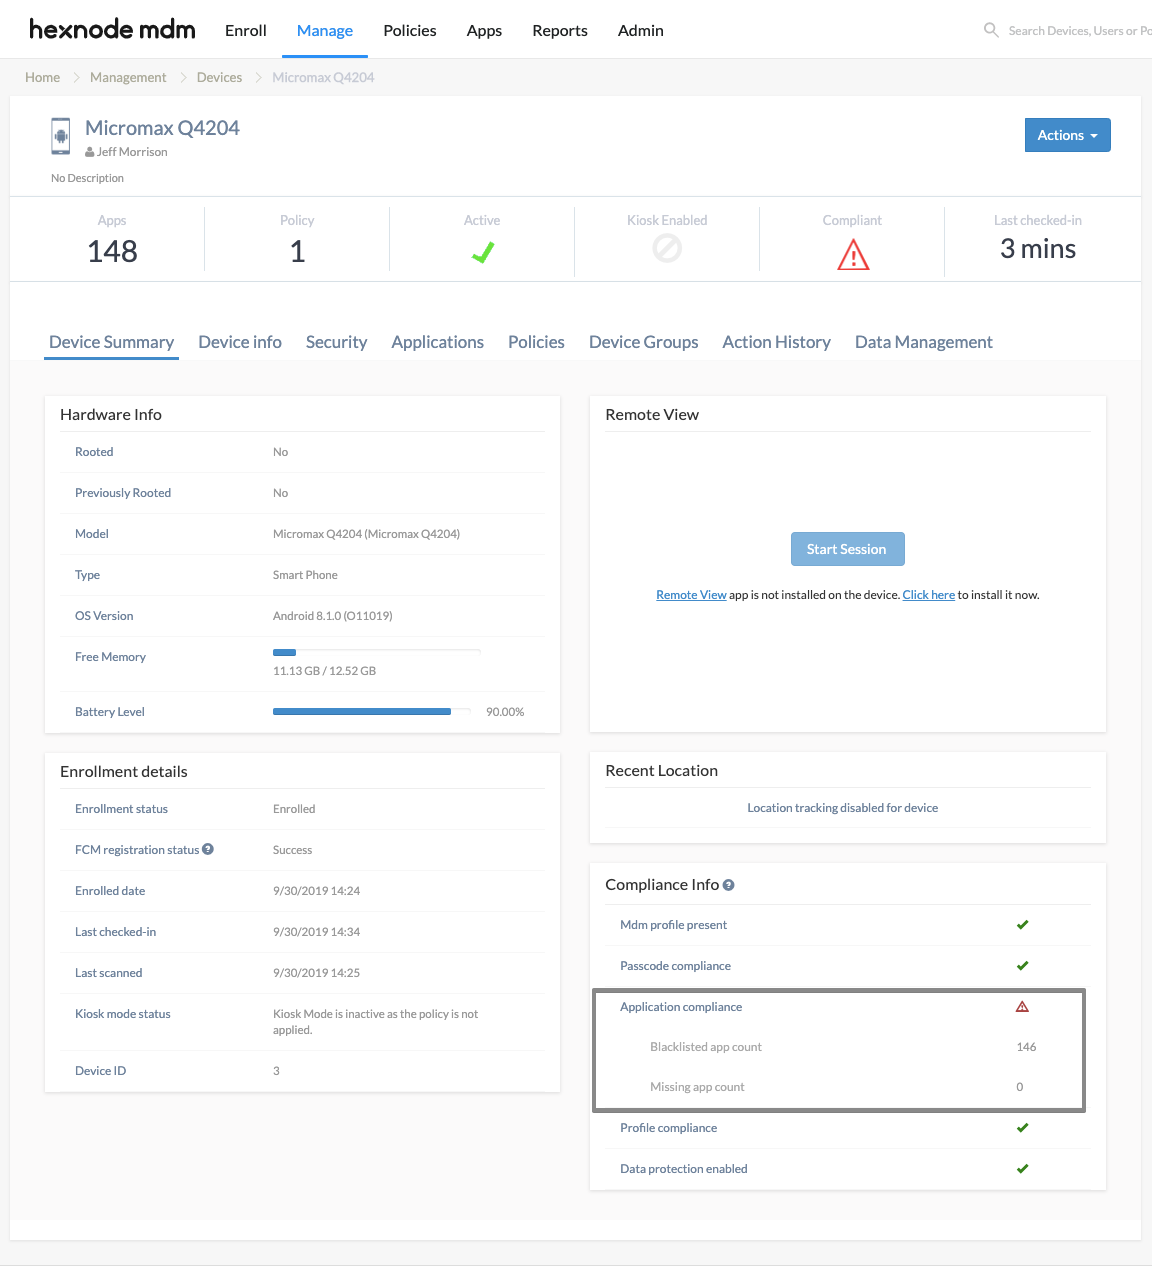Viewport: 1152px width, 1266px height.
Task: Click the Kiosk Enabled disabled icon
Action: point(667,248)
